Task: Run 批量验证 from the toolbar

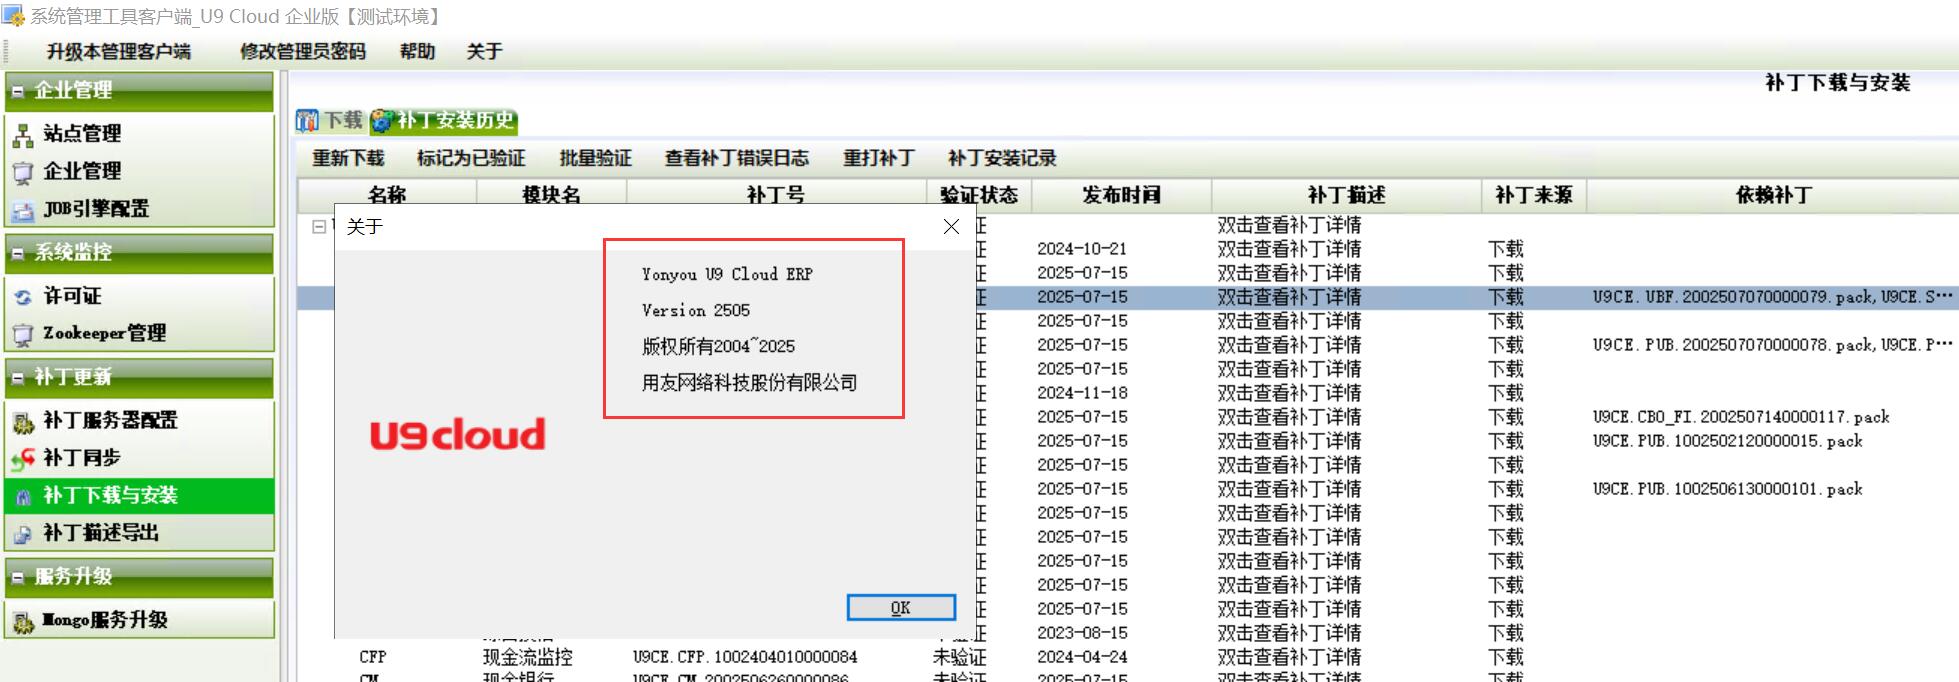Action: coord(596,158)
